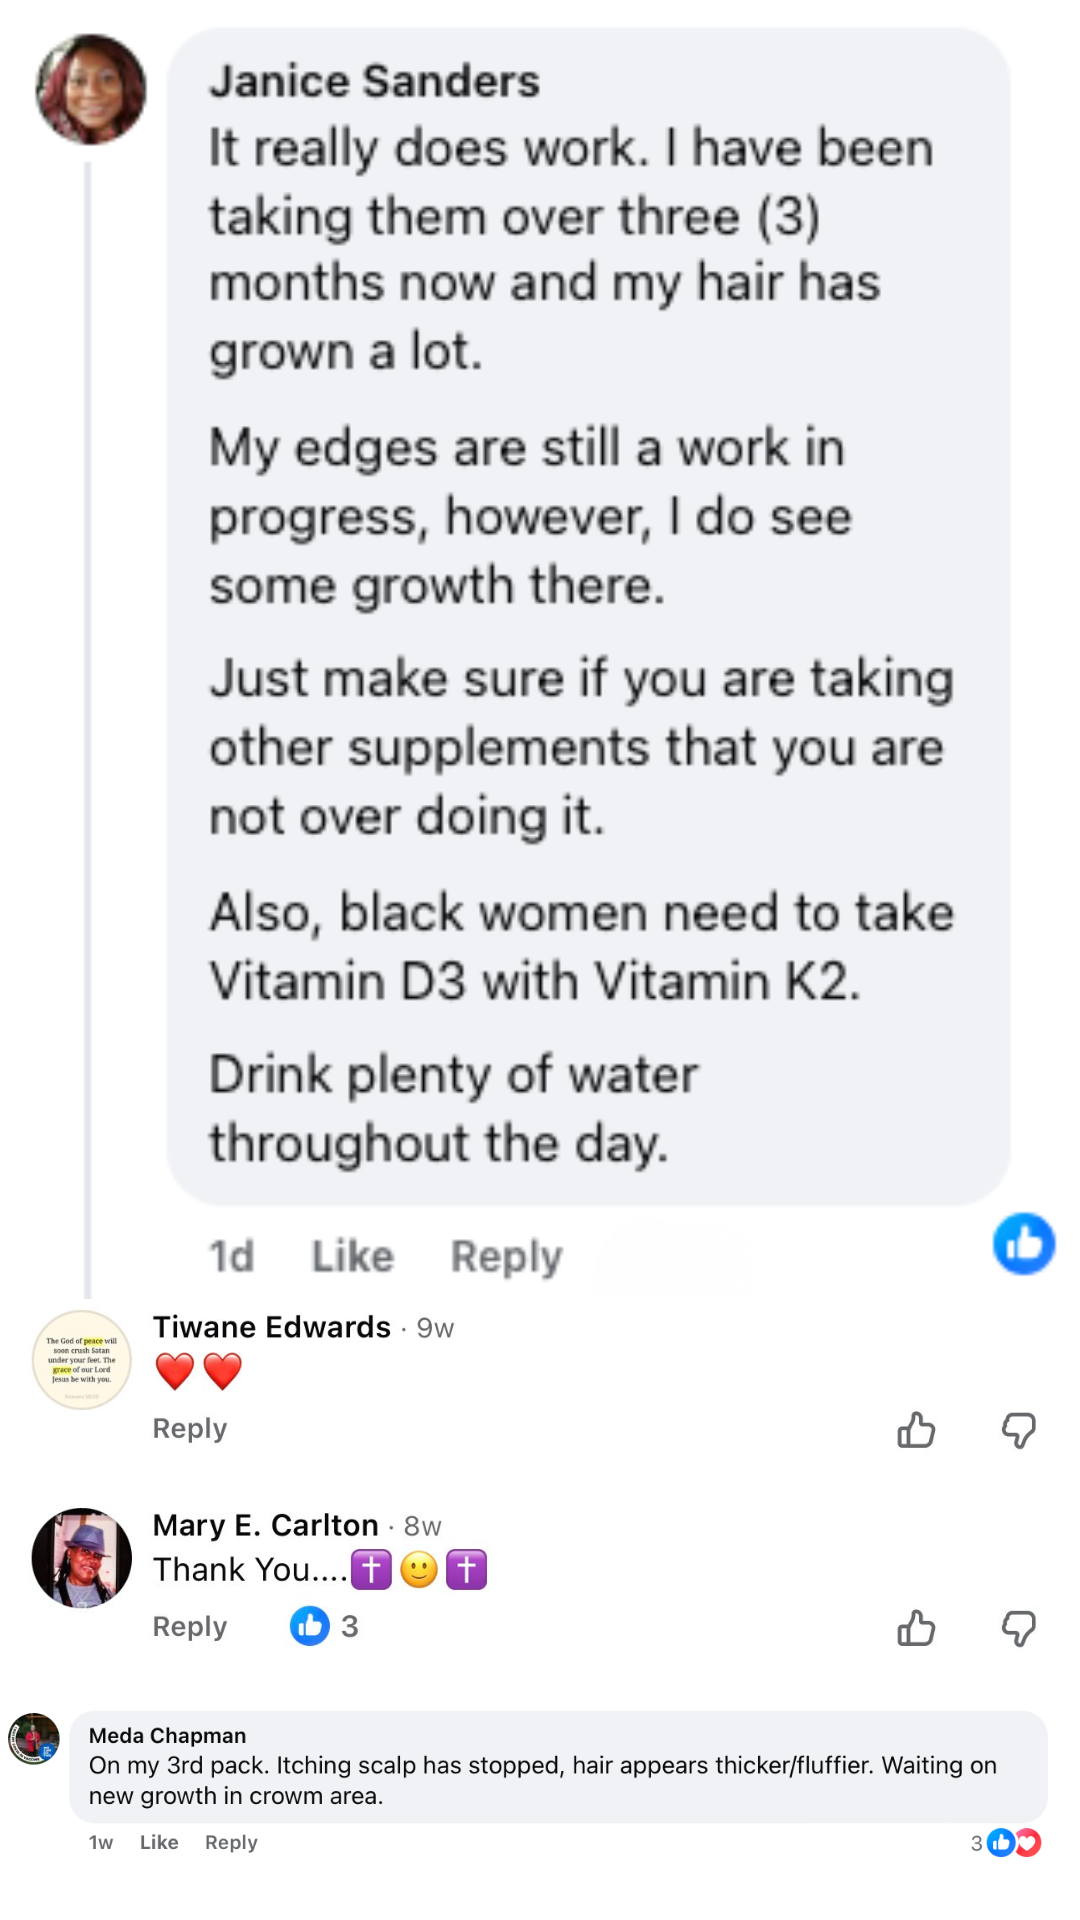Open Janice Sanders' profile name link
Viewport: 1080px width, 1920px height.
tap(374, 82)
